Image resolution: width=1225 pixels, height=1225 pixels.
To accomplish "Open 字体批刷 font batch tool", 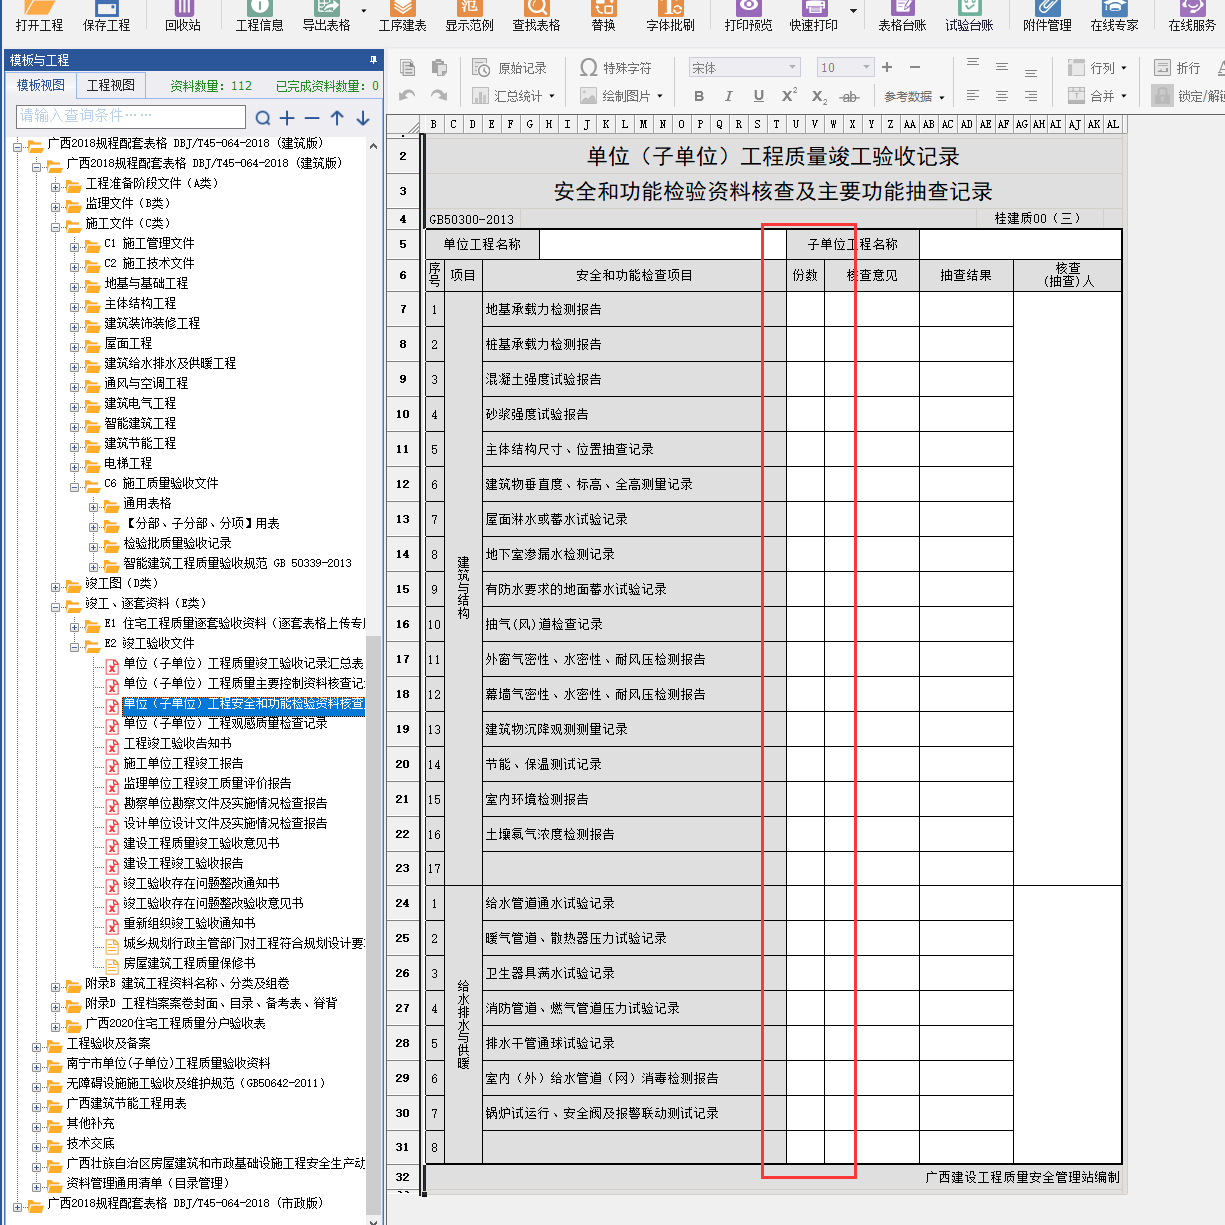I will coord(671,17).
